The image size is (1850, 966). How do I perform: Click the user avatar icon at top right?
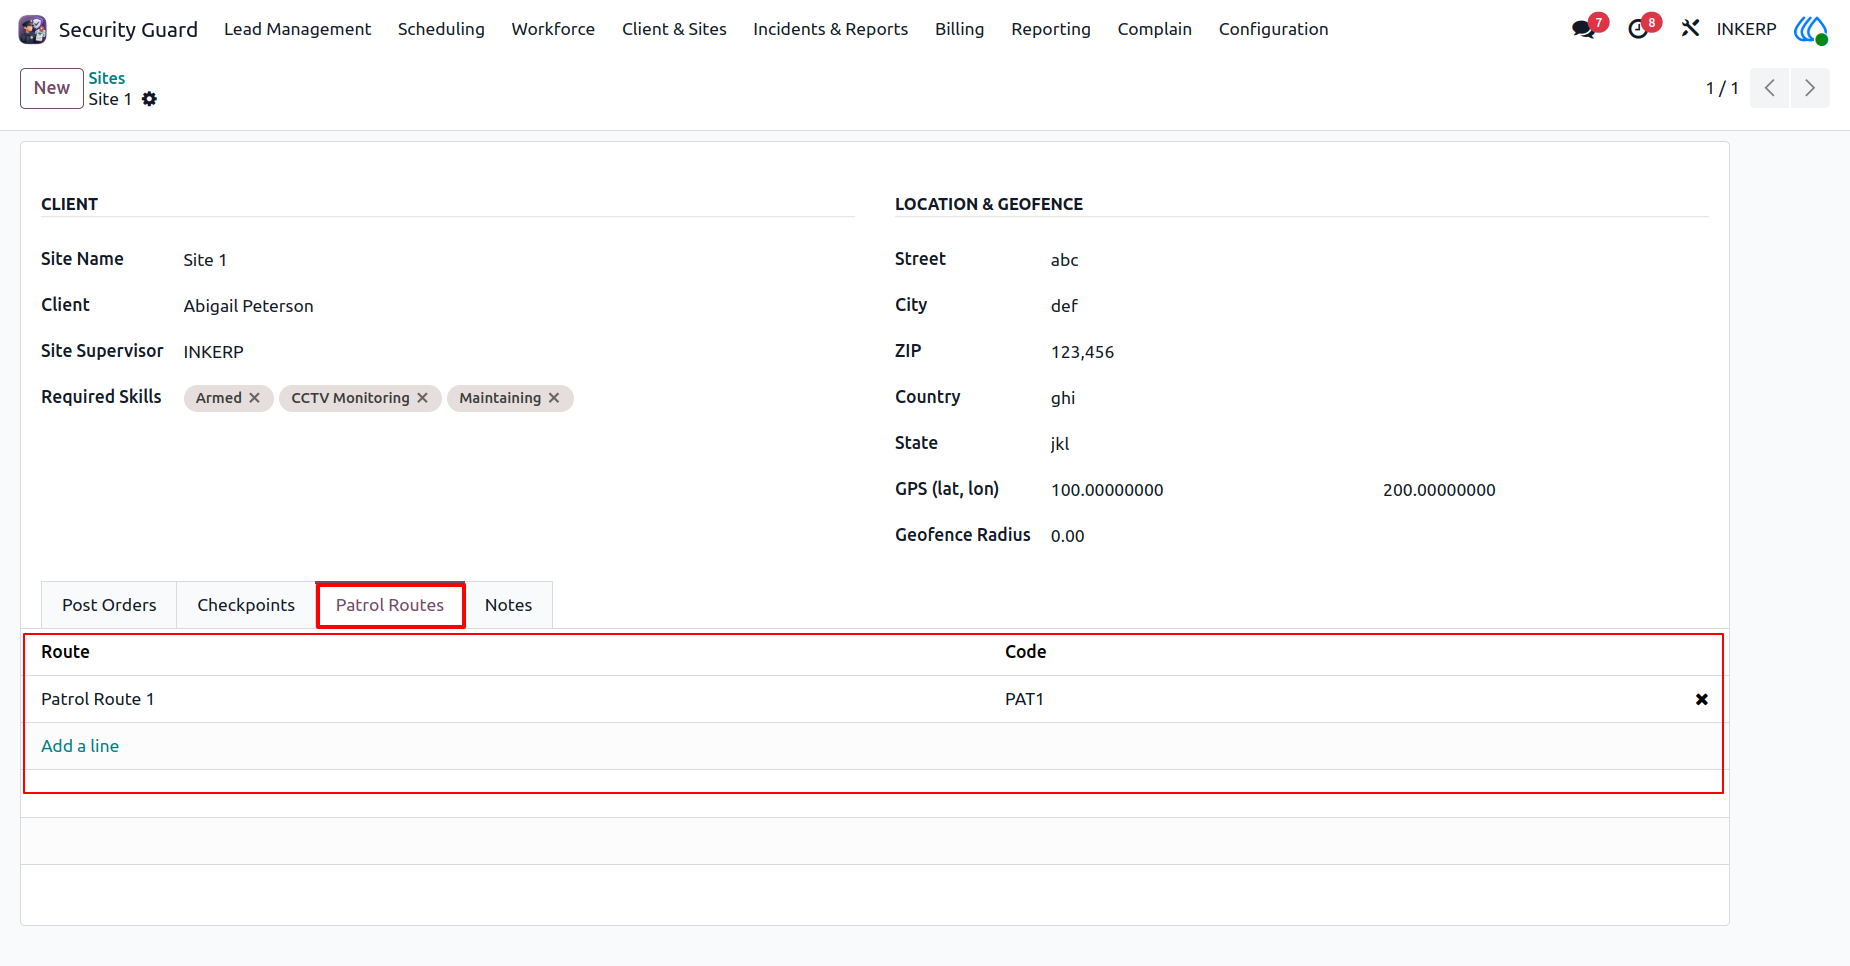[x=1811, y=29]
